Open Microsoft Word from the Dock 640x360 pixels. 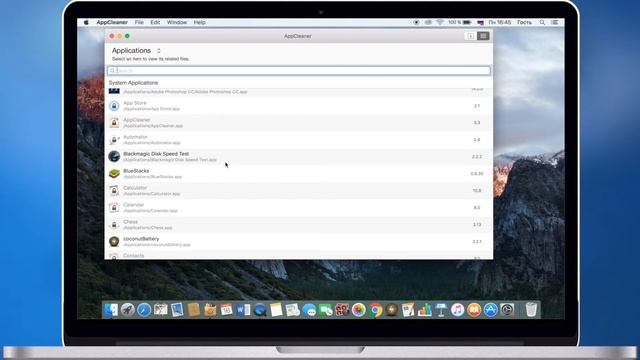pos(243,310)
